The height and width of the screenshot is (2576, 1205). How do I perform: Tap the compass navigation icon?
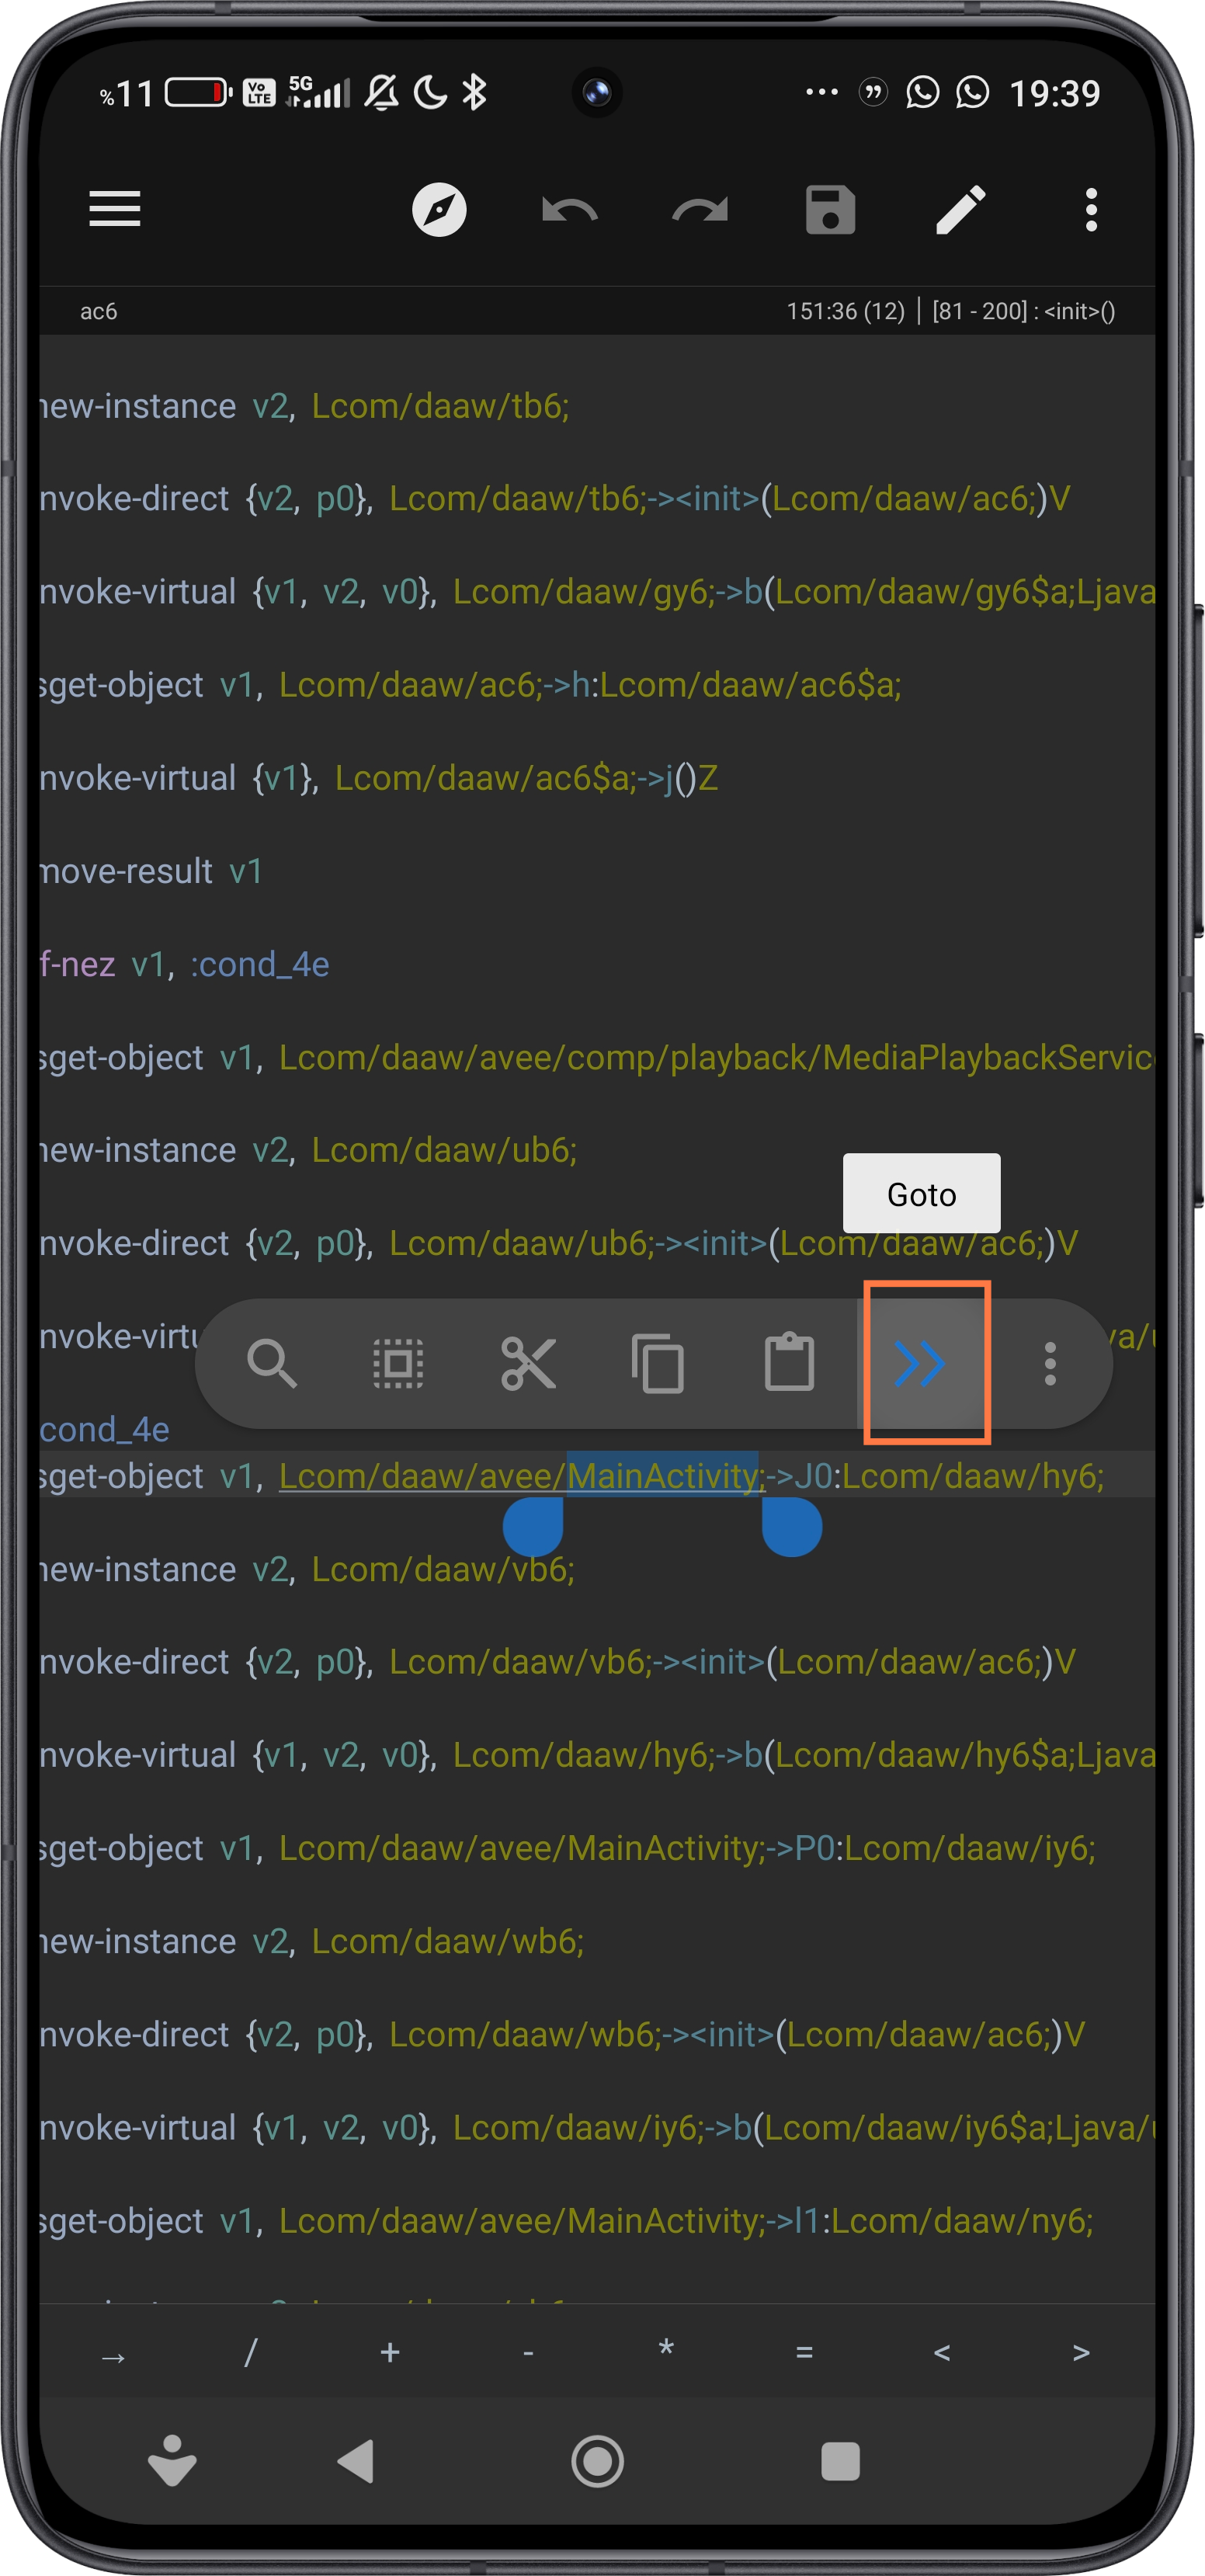(x=439, y=210)
